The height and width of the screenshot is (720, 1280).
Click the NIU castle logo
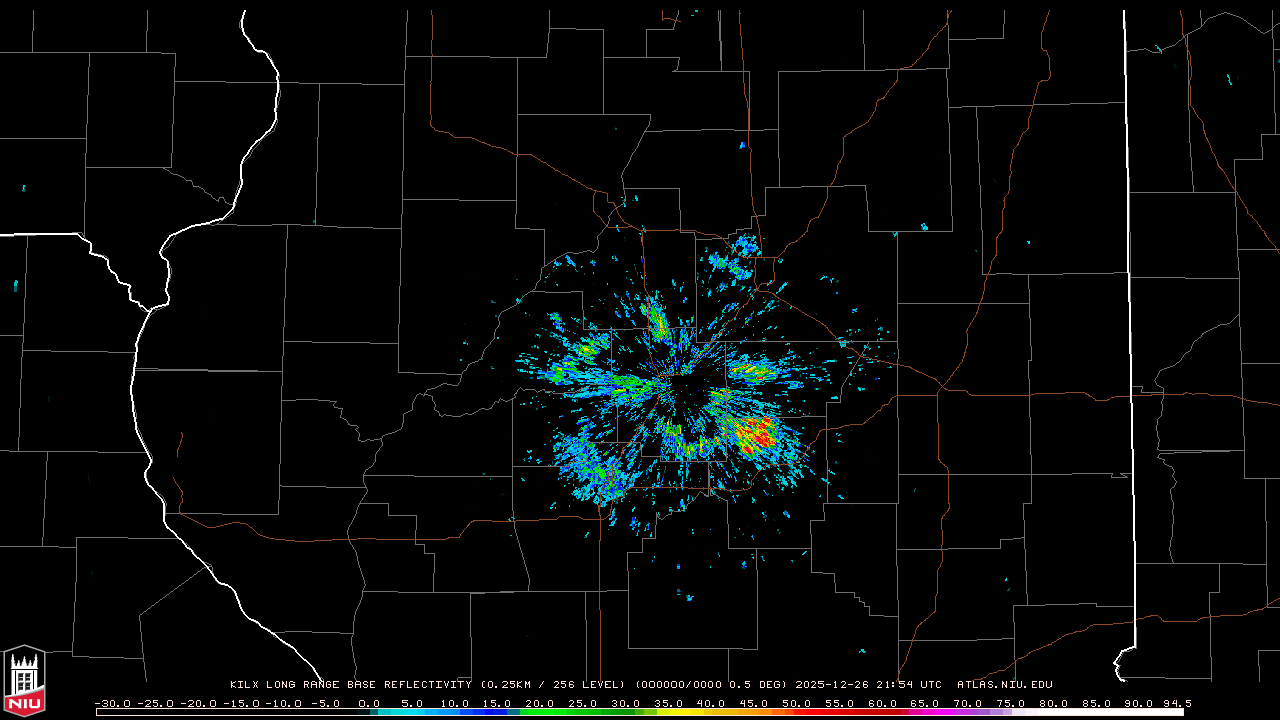click(x=24, y=681)
